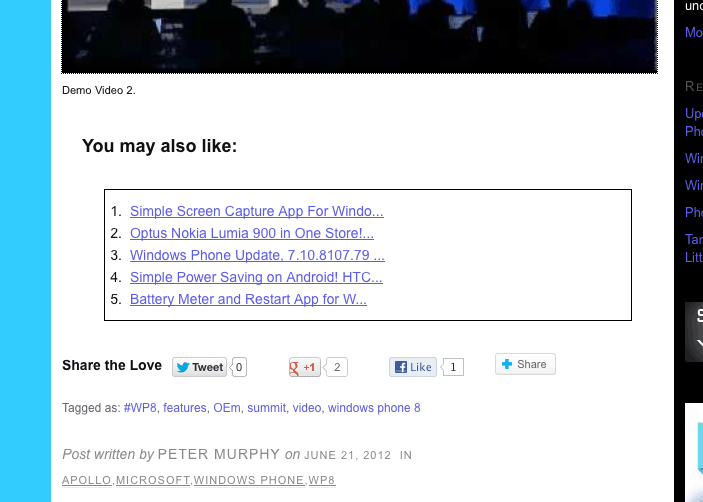
Task: Open the MICROSOFT category
Action: click(153, 480)
